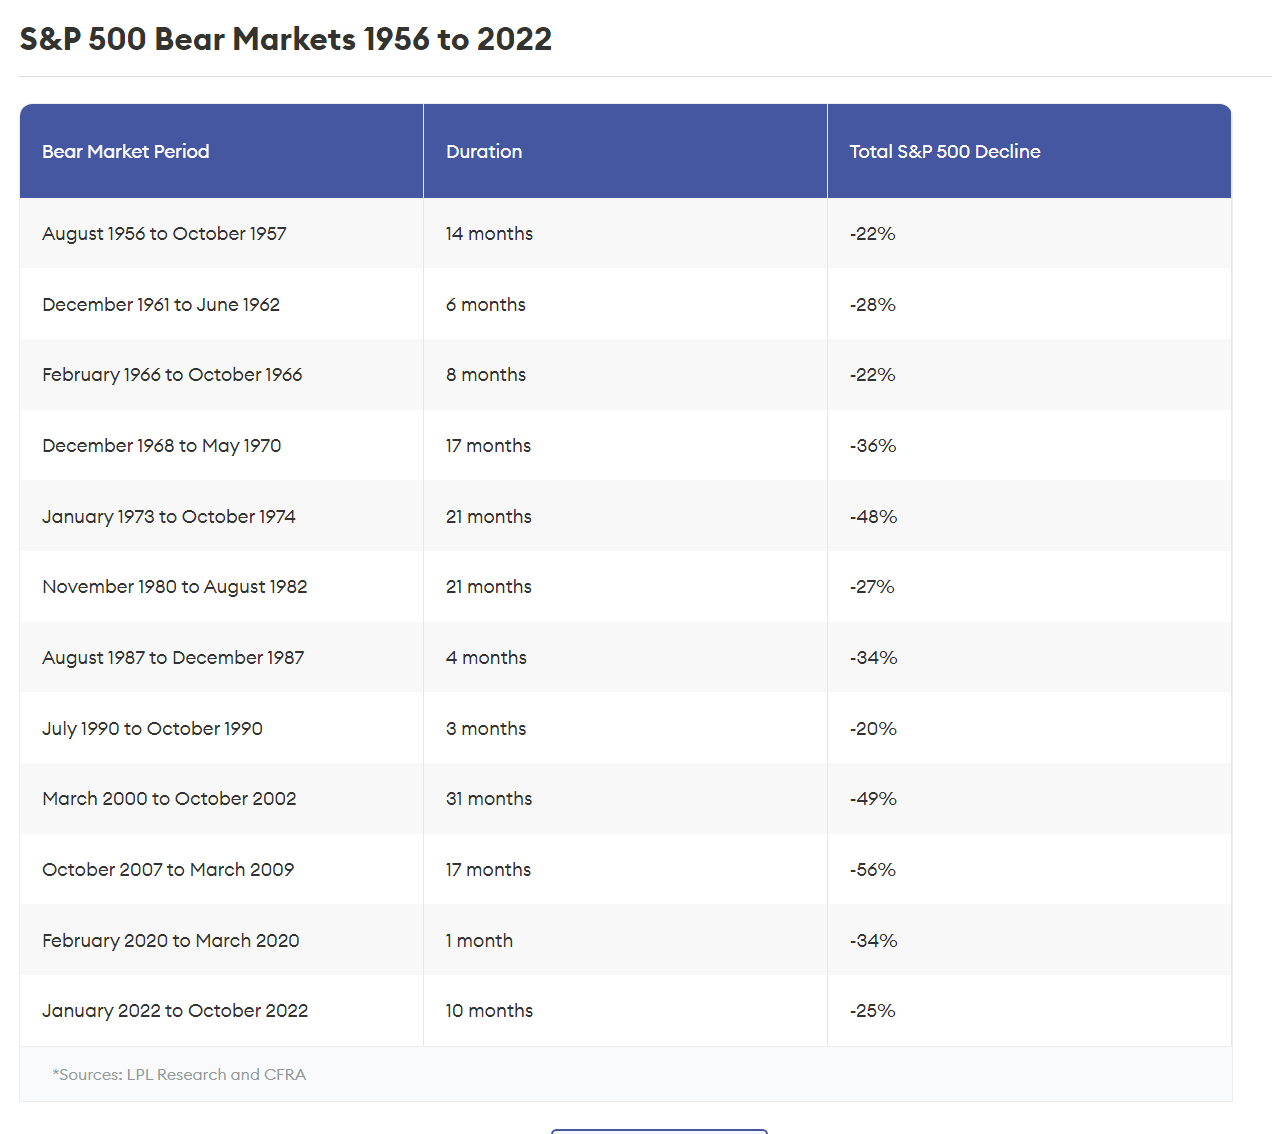This screenshot has height=1134, width=1272.
Task: Click the '1 month' duration cell
Action: pyautogui.click(x=479, y=941)
